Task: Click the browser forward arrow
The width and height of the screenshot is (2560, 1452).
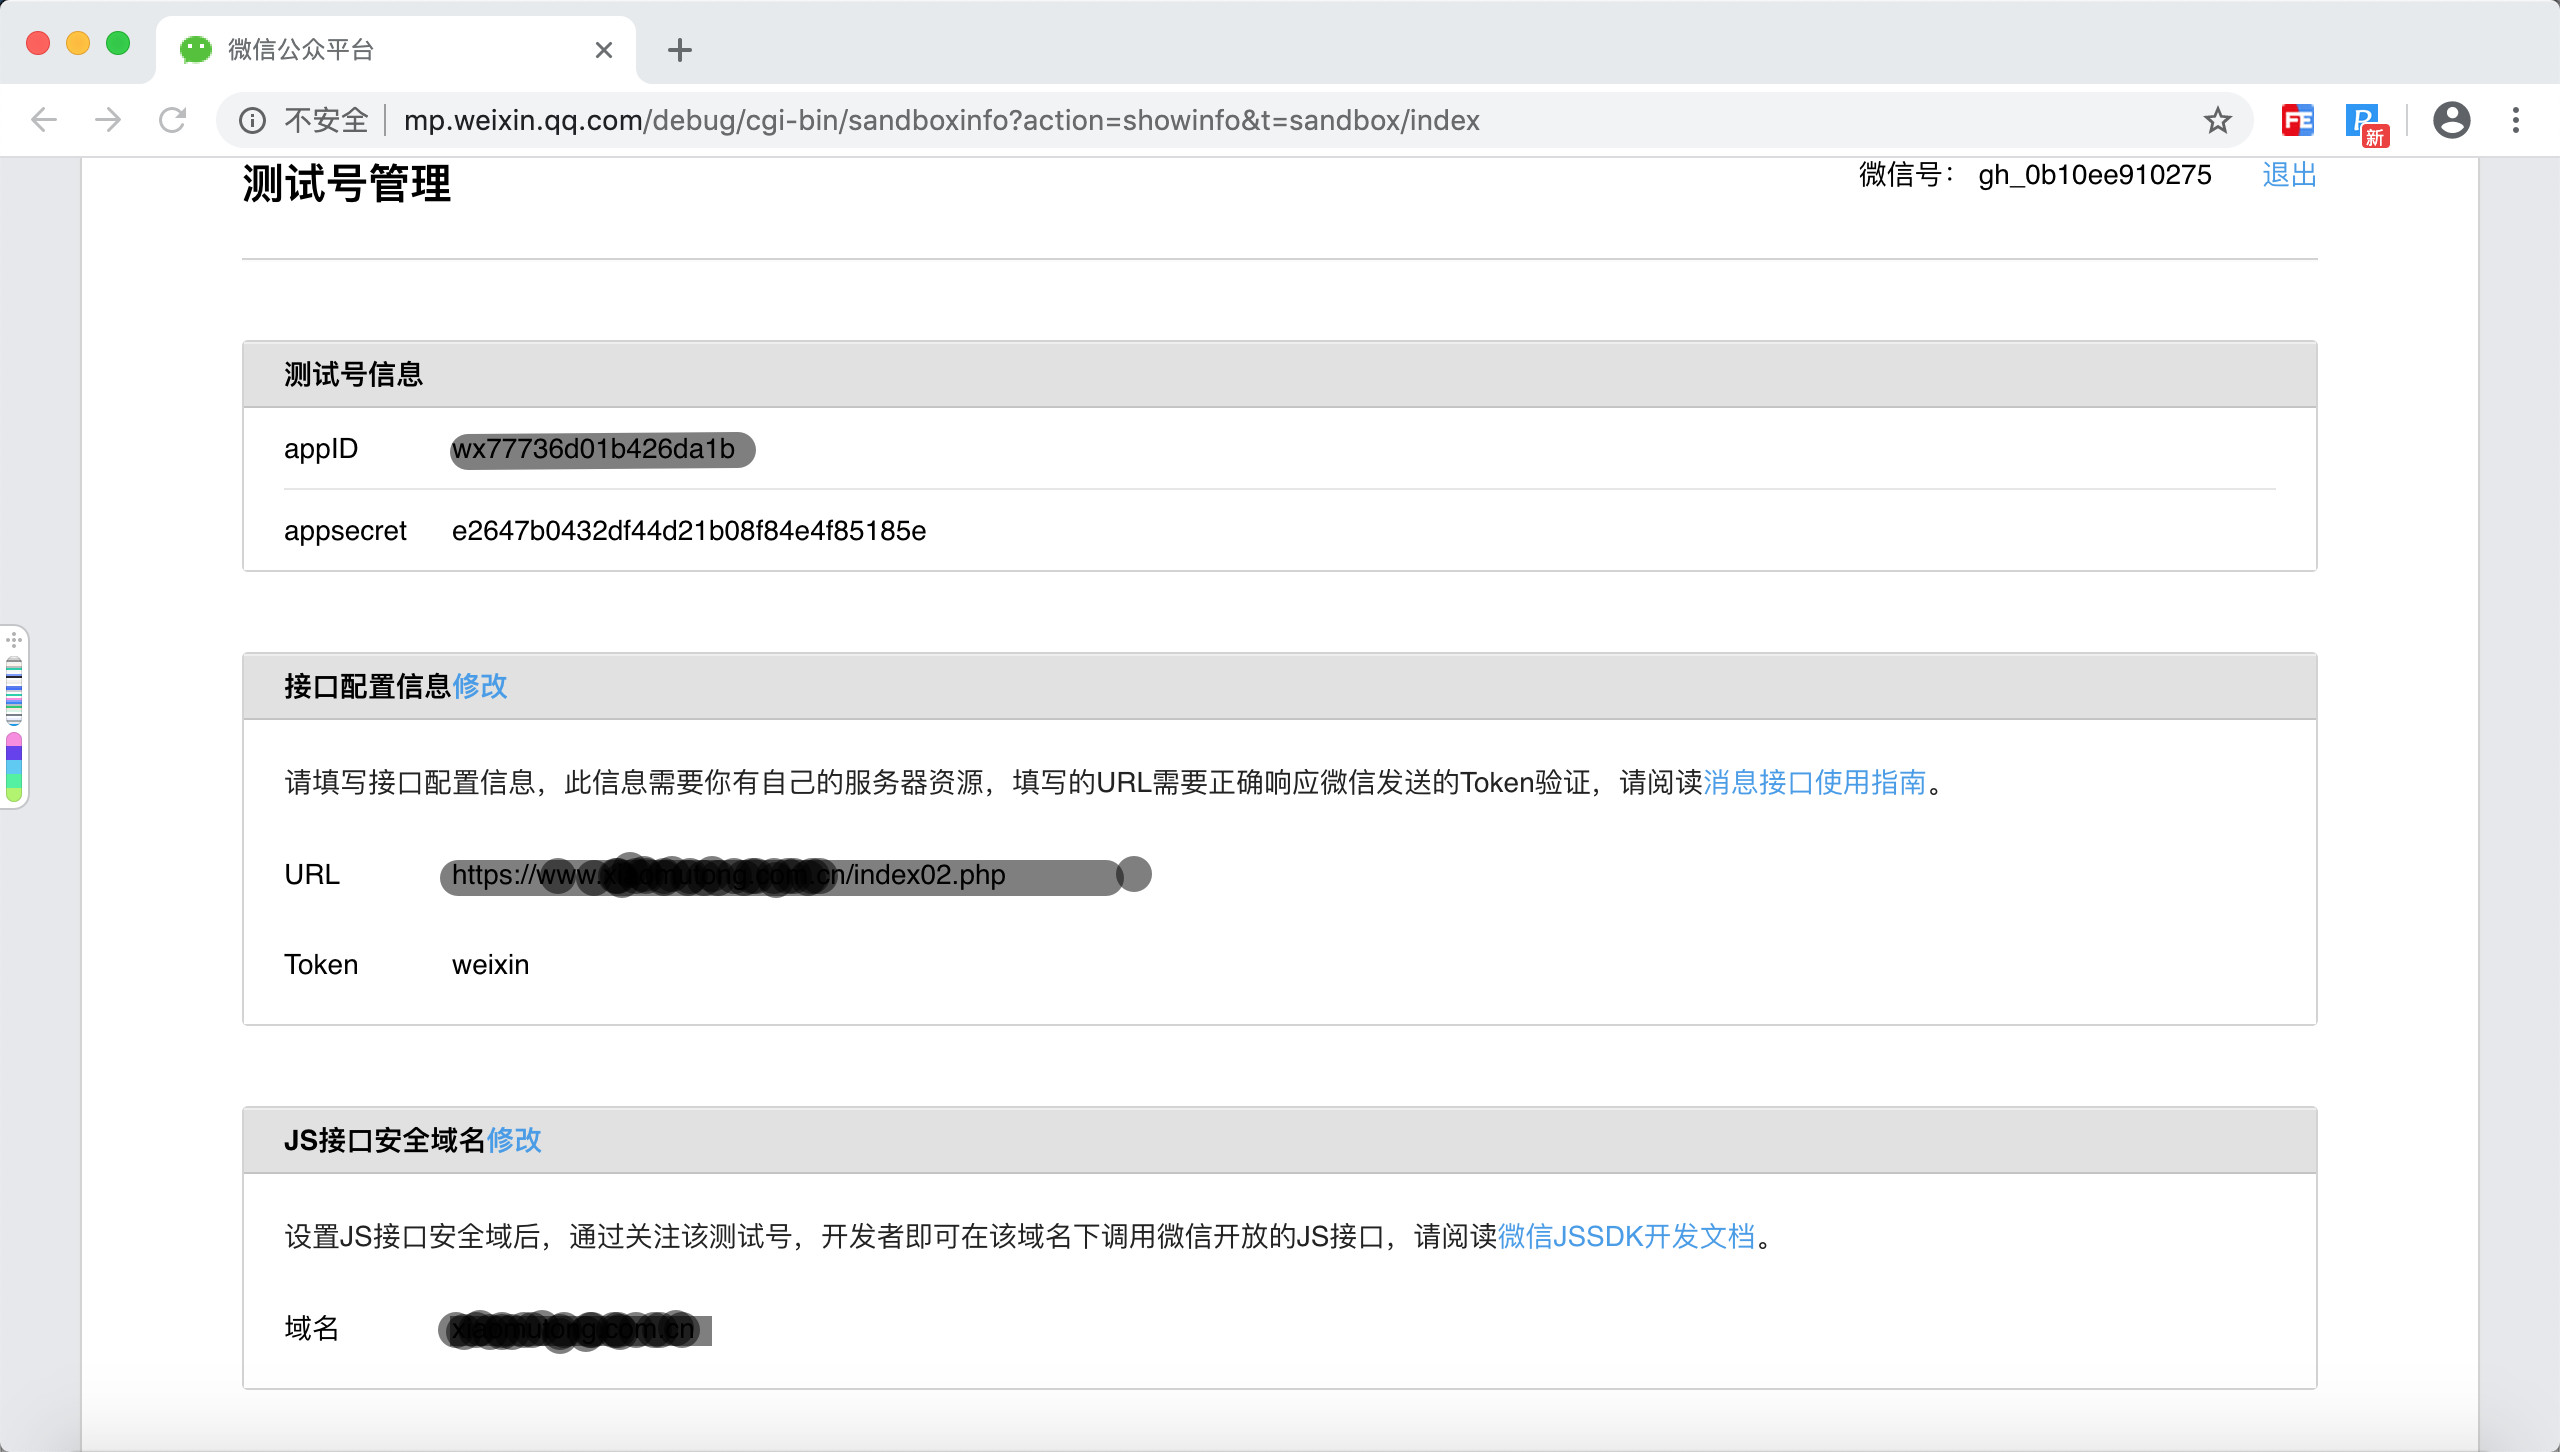Action: pyautogui.click(x=108, y=120)
